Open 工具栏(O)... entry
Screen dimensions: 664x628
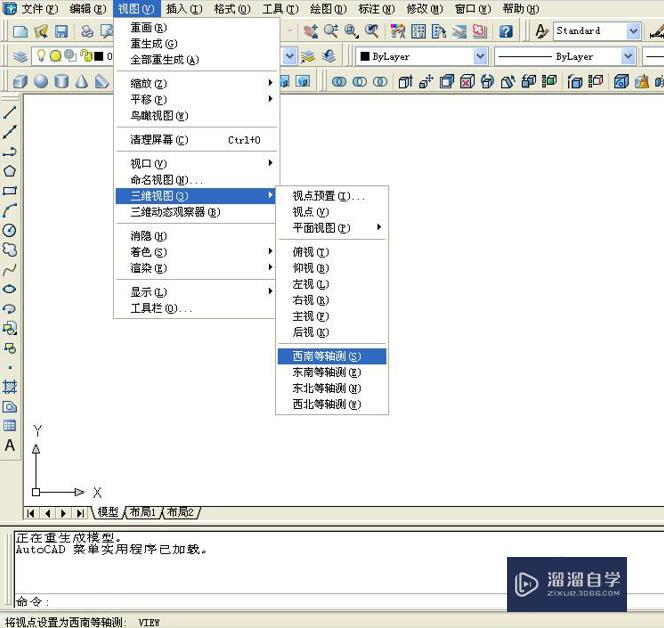tap(196, 308)
